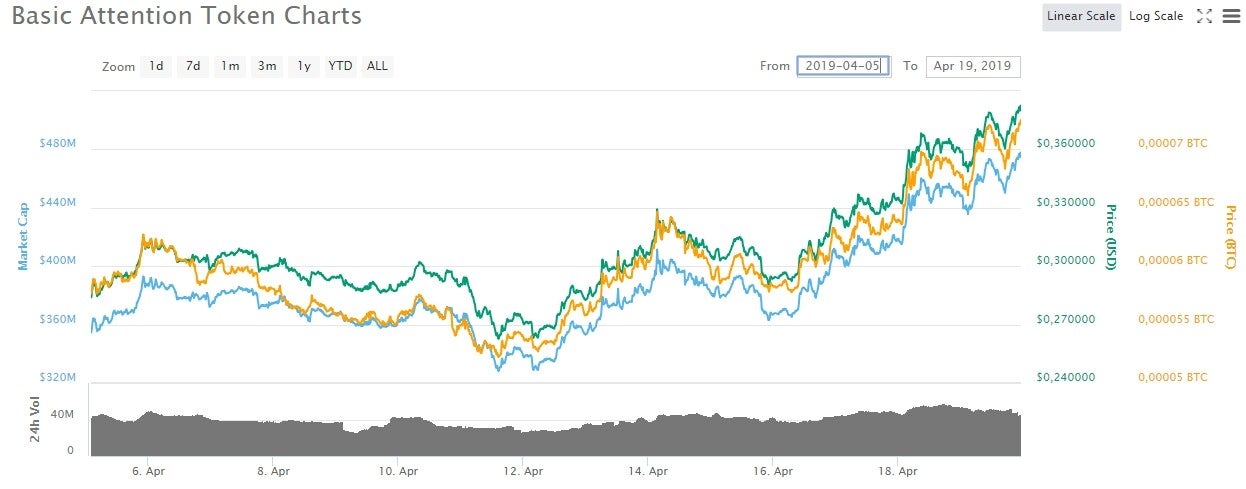Switch chart to Log Scale

1156,16
